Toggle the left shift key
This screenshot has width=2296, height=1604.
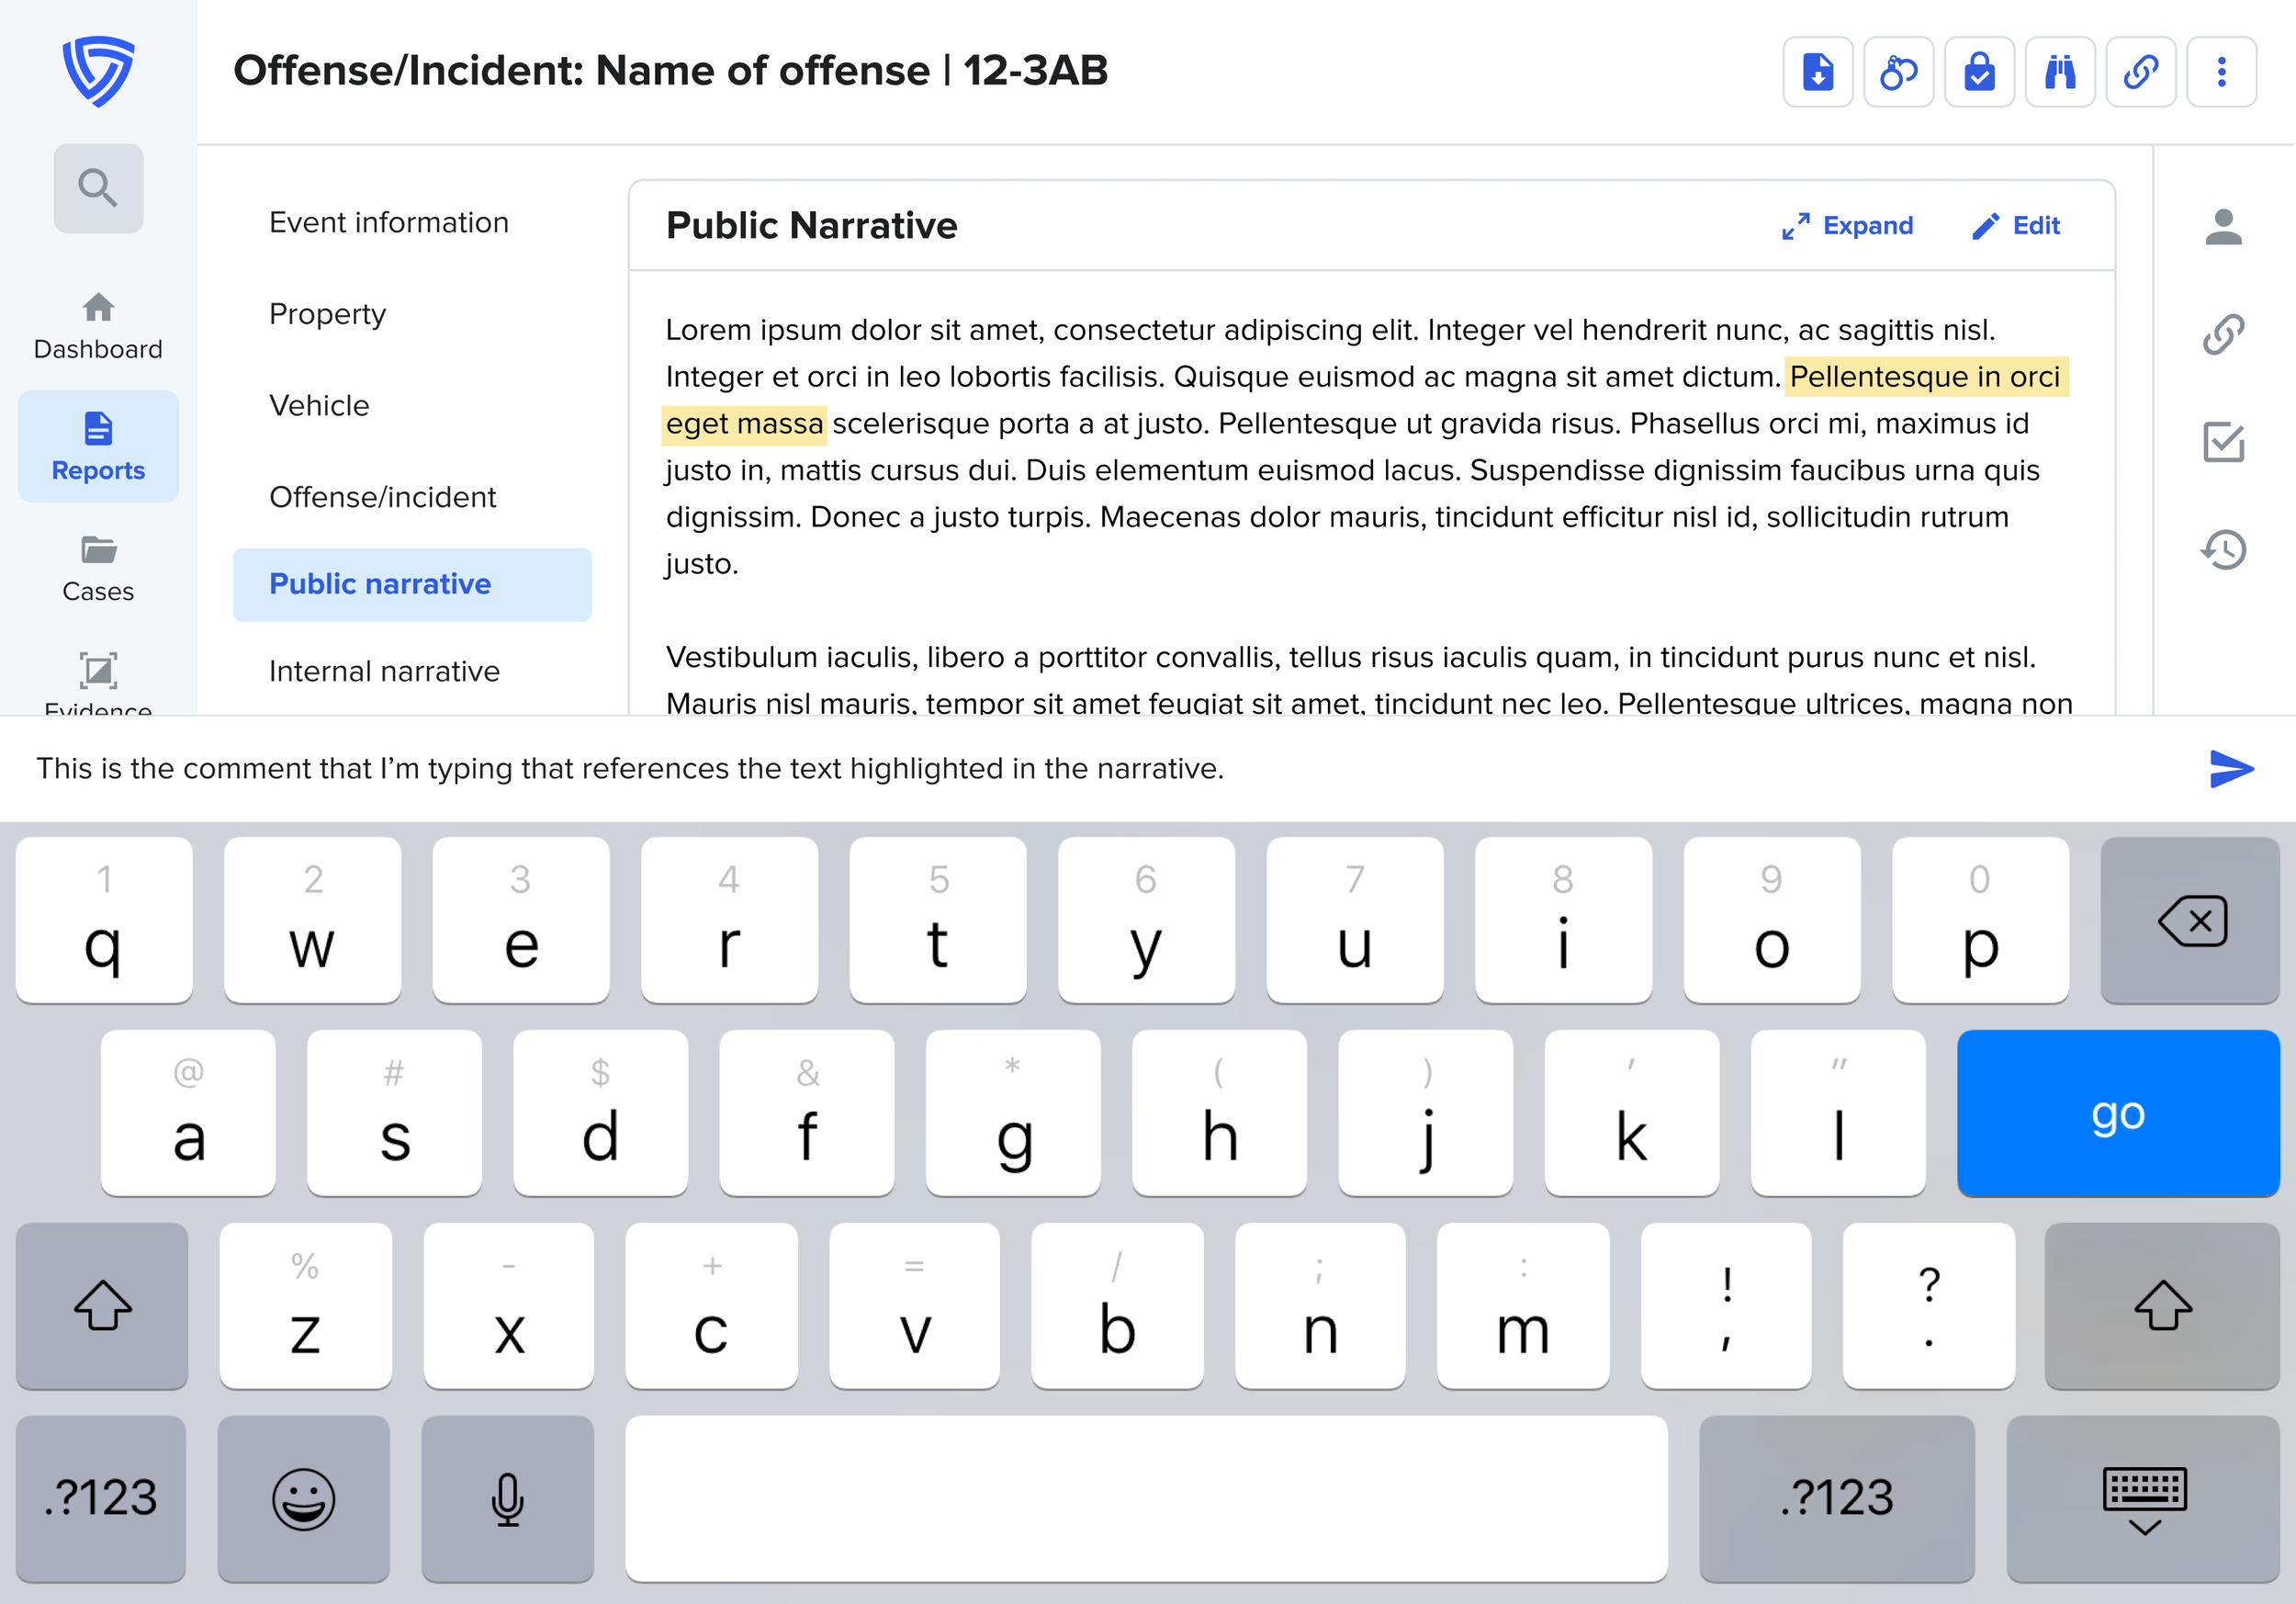102,1305
